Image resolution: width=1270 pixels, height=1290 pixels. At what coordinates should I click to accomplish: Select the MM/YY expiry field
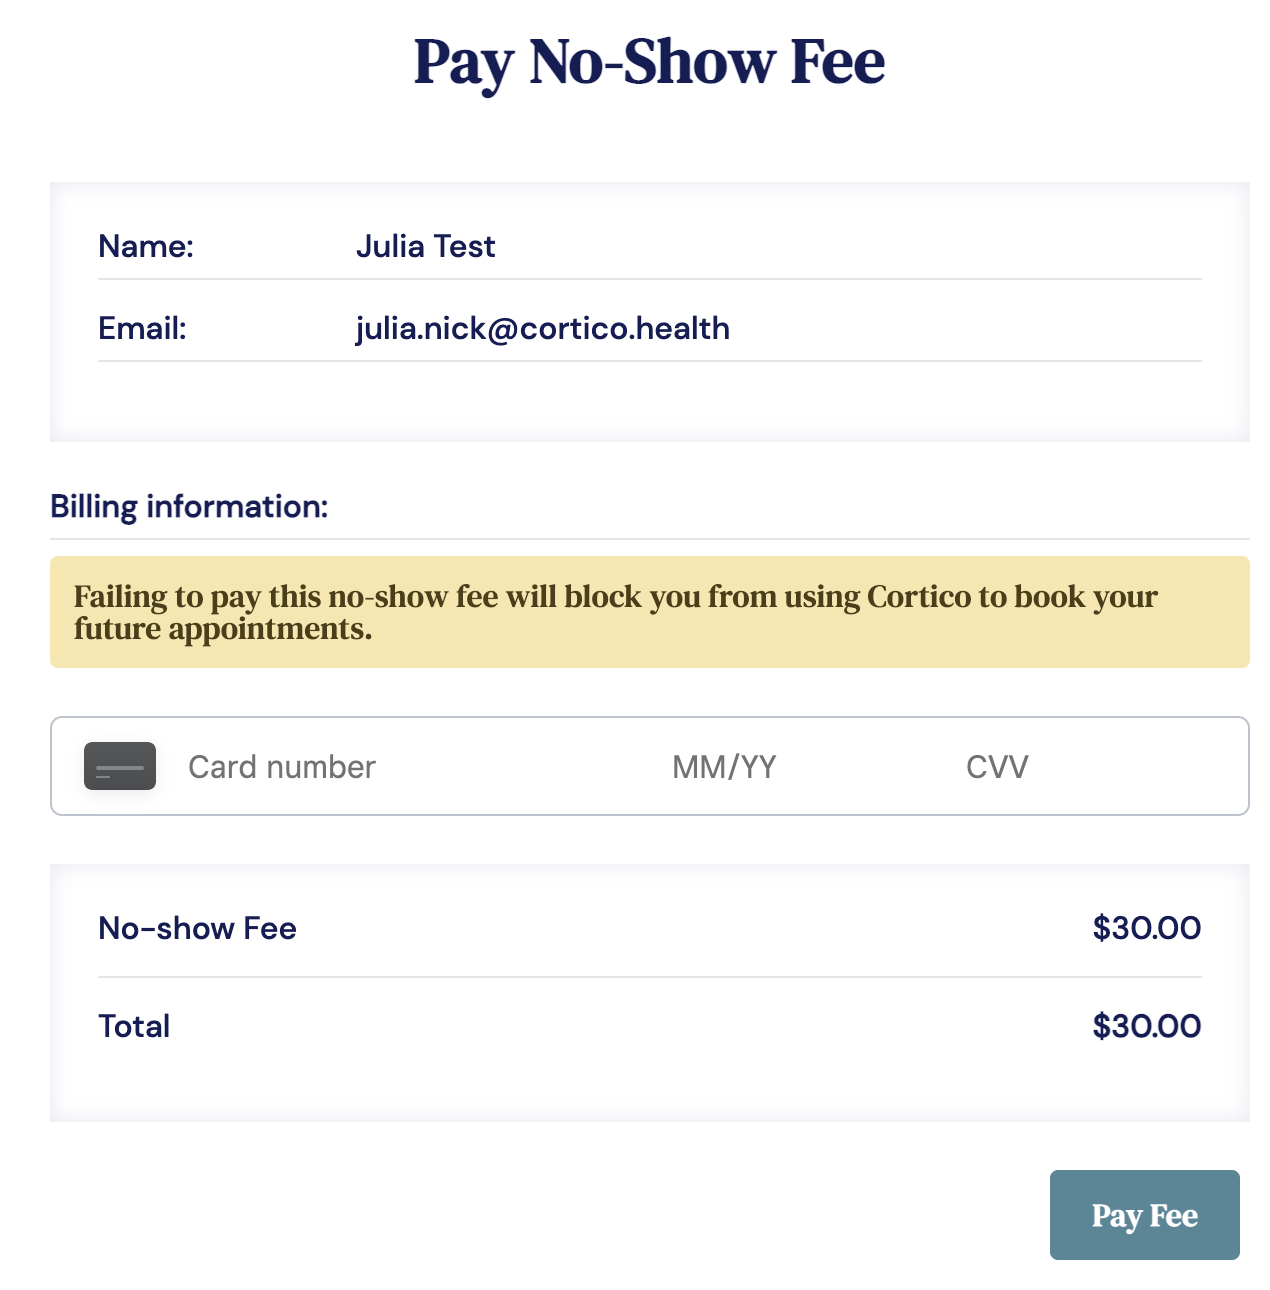(x=724, y=767)
